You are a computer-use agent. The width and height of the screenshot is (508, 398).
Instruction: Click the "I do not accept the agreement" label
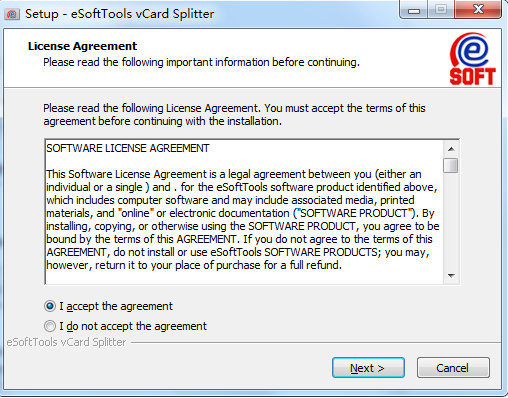click(133, 326)
